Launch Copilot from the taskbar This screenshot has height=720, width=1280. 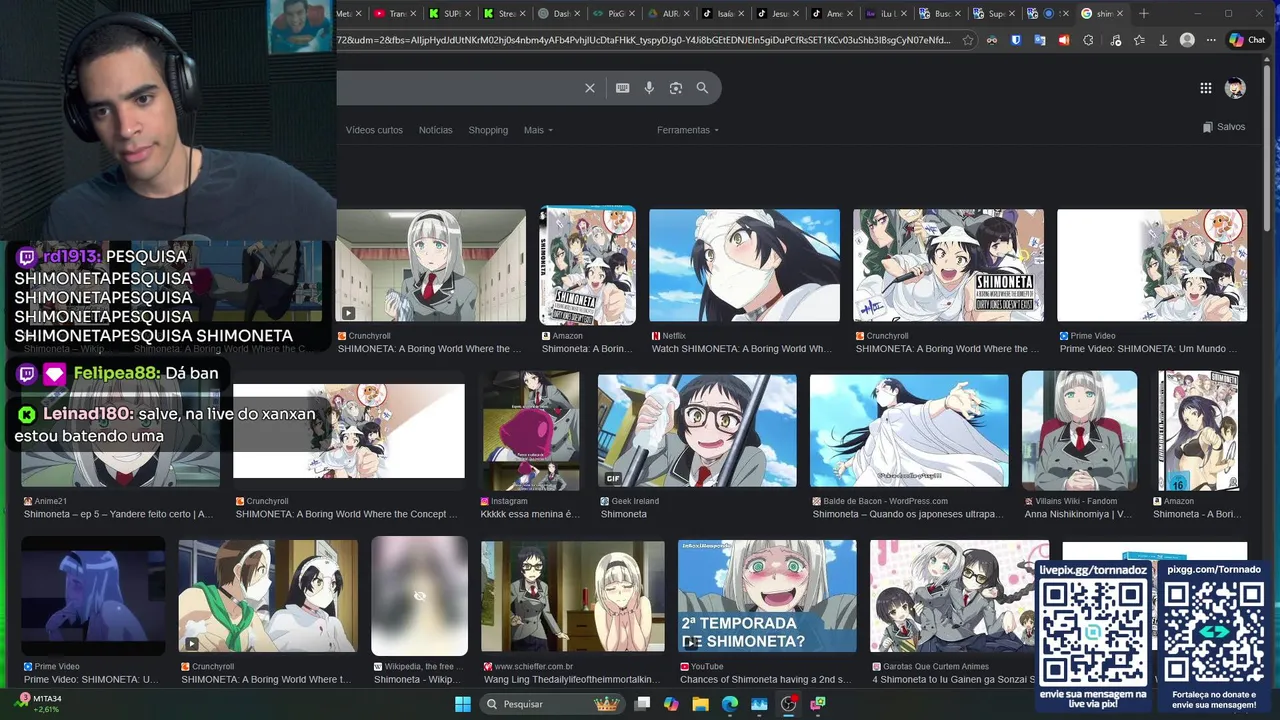tap(671, 704)
